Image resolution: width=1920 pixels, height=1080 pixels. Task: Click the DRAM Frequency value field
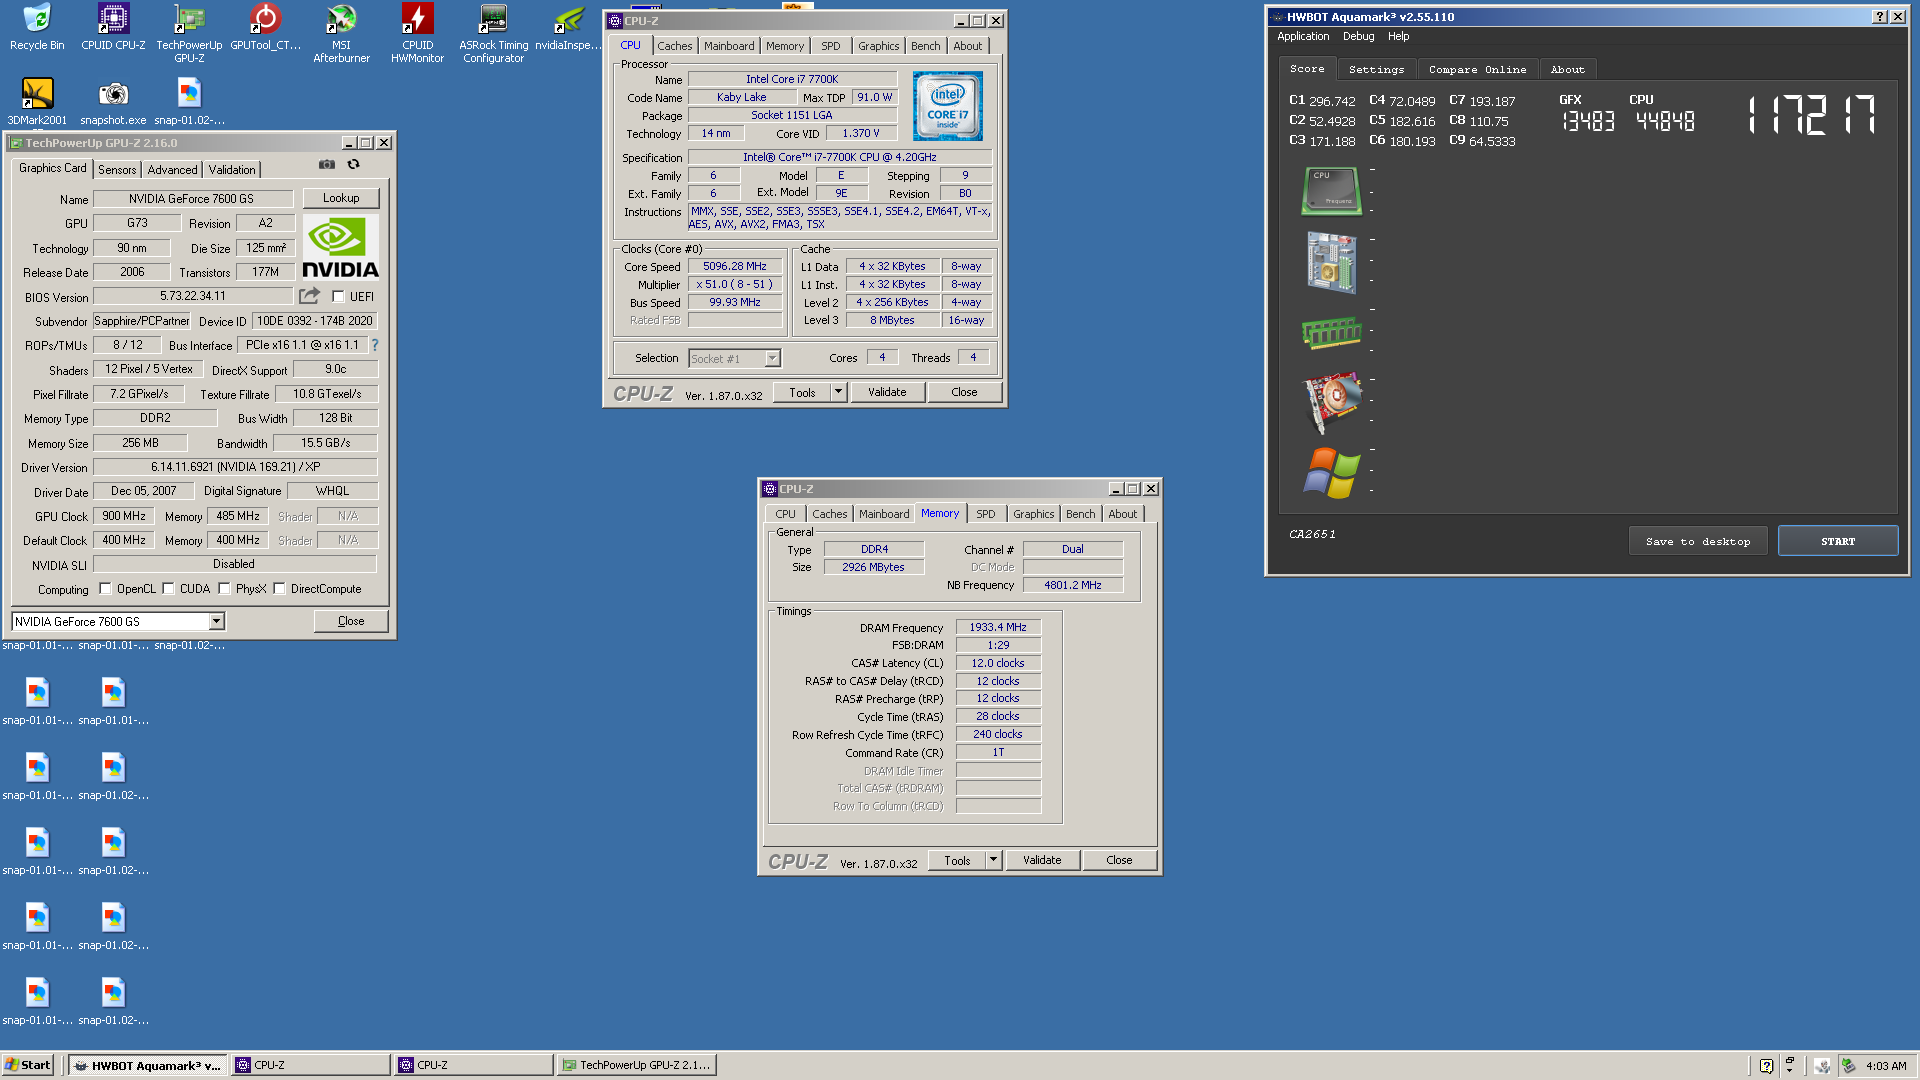pos(998,627)
